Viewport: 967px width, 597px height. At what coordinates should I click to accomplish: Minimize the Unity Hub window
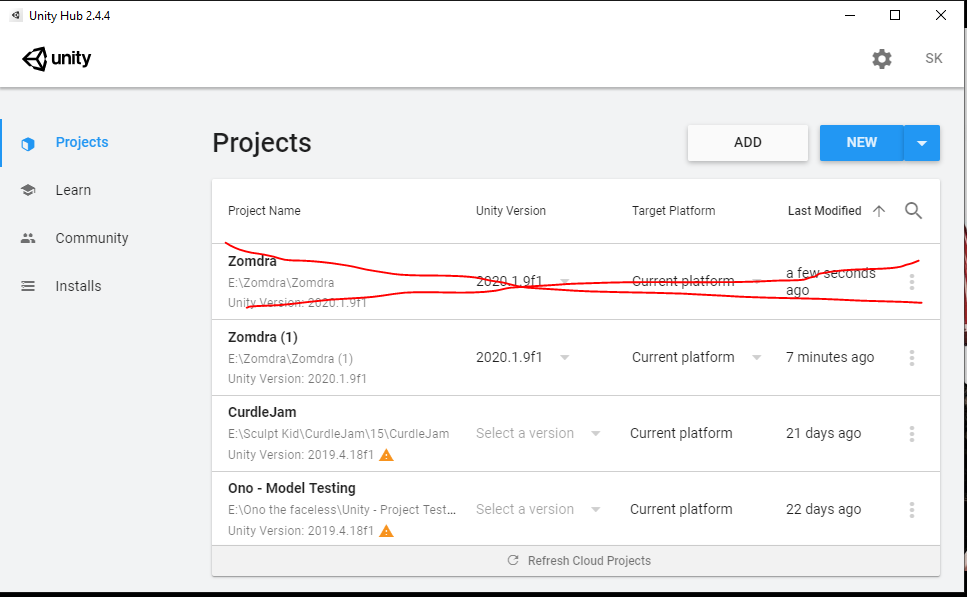(850, 15)
